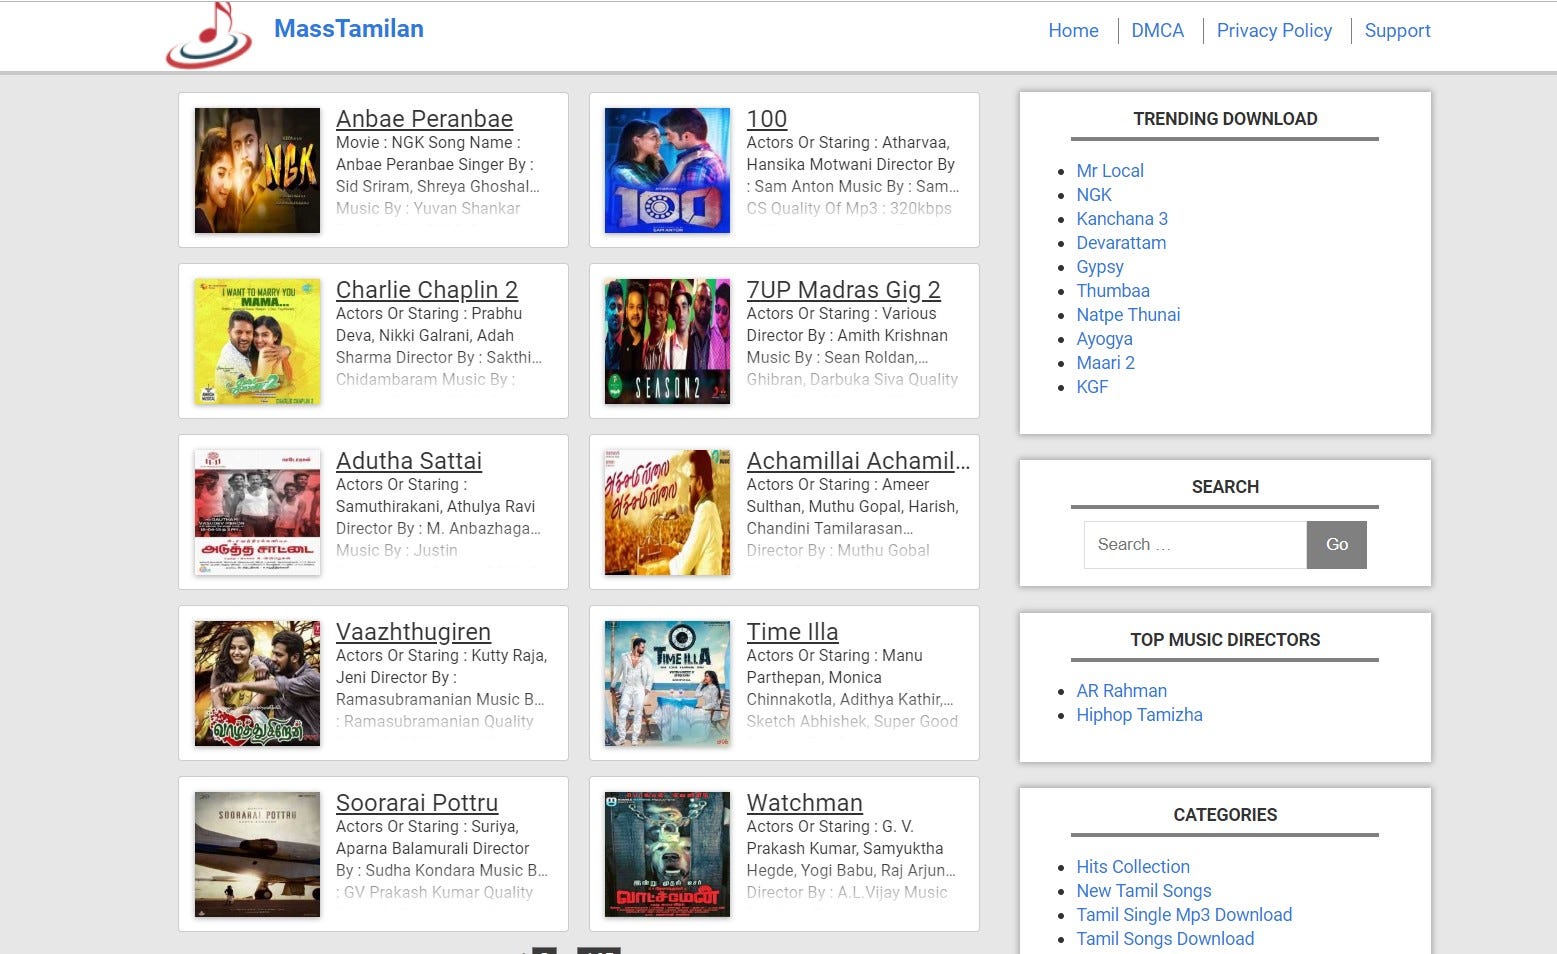
Task: Open the Hits Collection category
Action: click(1133, 867)
